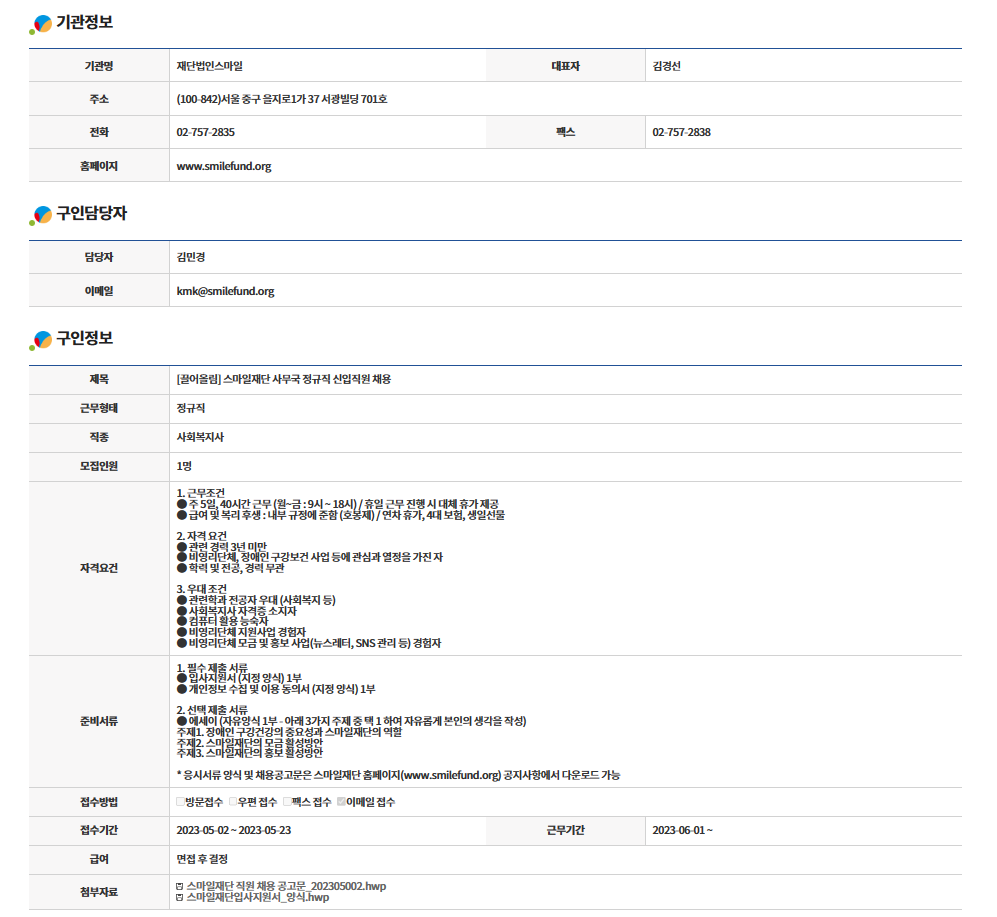Click the 기관명 row label

pos(99,66)
